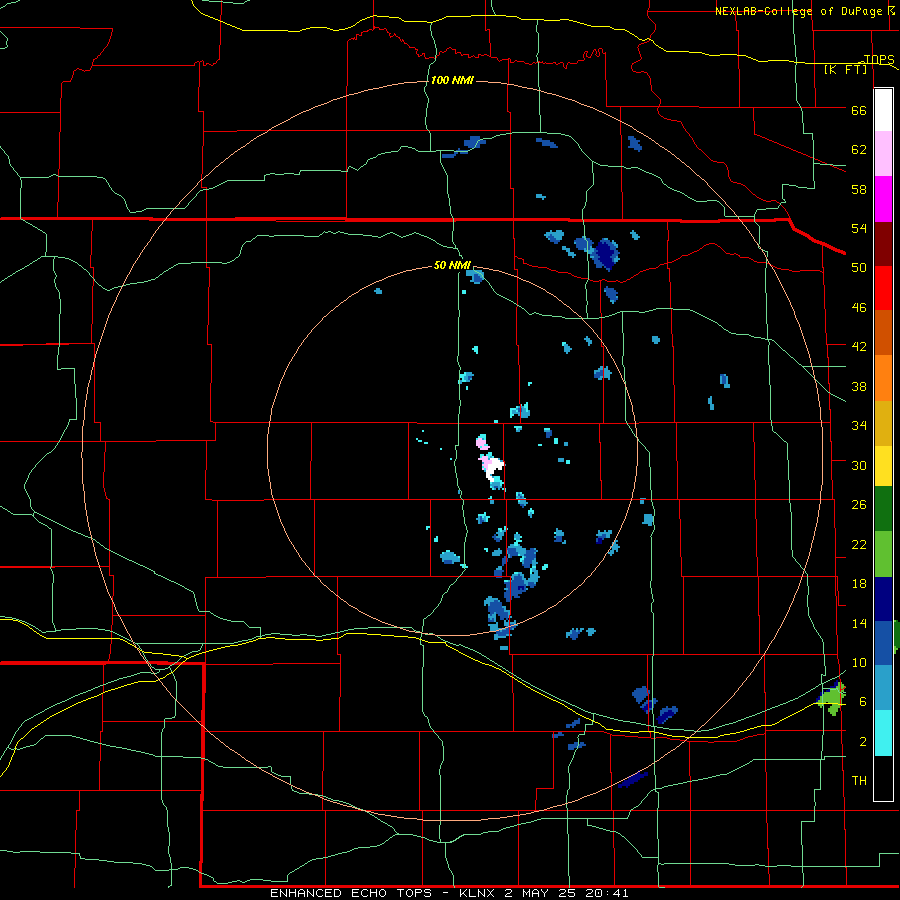Click the "18" legend value
Viewport: 900px width, 900px height.
[x=859, y=584]
